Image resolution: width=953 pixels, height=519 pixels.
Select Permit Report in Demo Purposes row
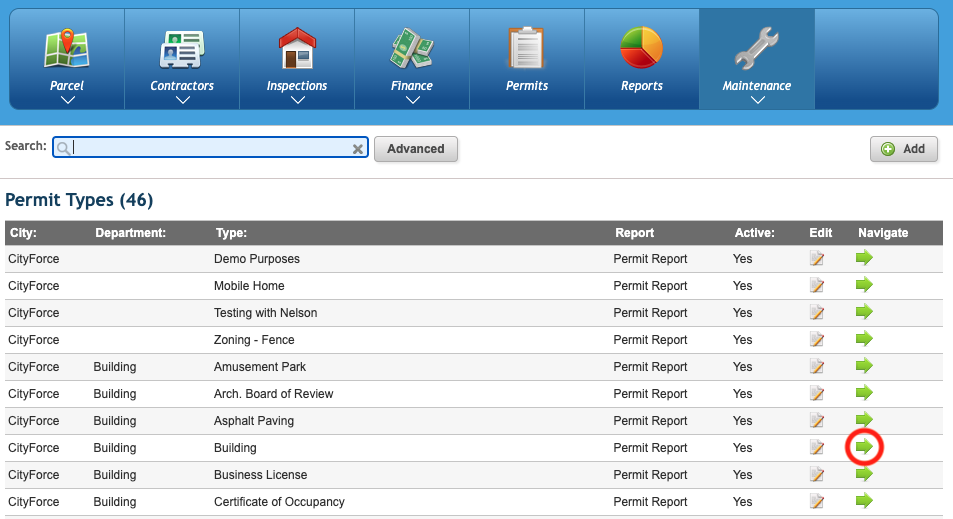coord(650,259)
